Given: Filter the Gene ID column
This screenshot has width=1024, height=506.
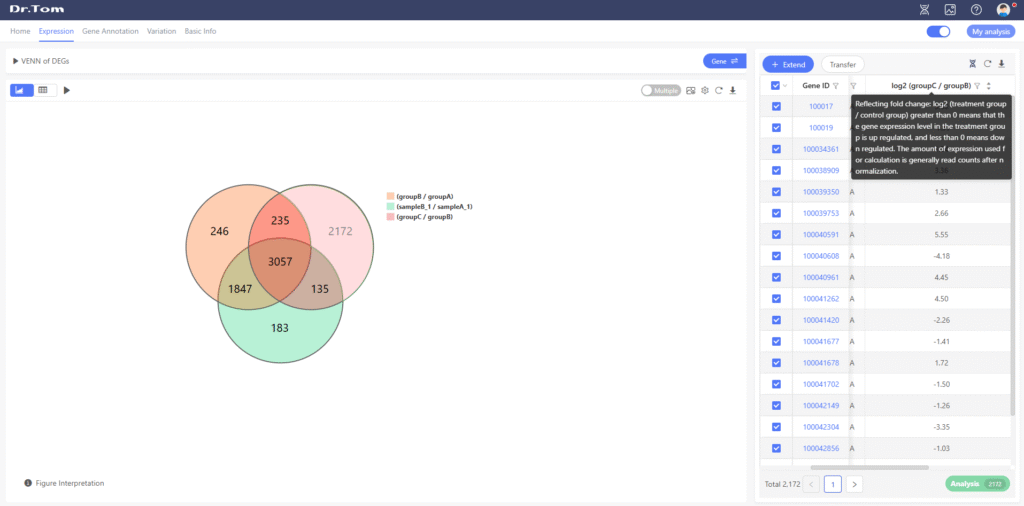Looking at the screenshot, I should tap(836, 86).
